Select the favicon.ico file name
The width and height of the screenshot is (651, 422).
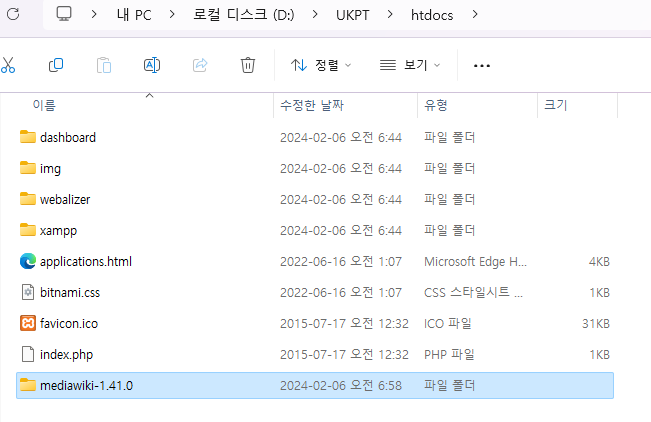tap(69, 324)
